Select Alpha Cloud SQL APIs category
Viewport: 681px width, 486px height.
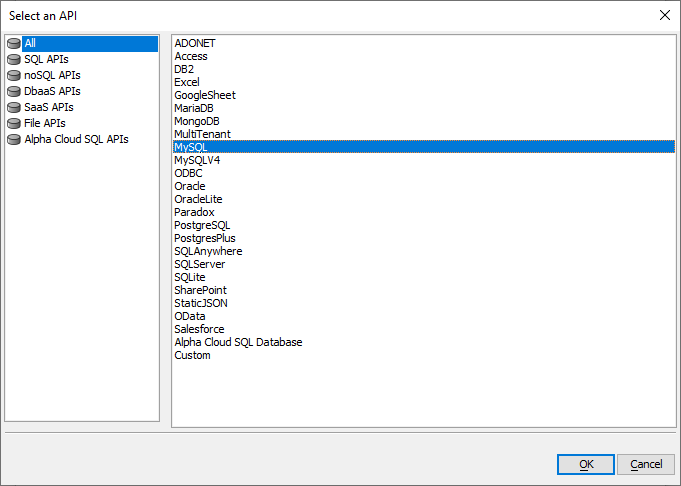point(76,139)
